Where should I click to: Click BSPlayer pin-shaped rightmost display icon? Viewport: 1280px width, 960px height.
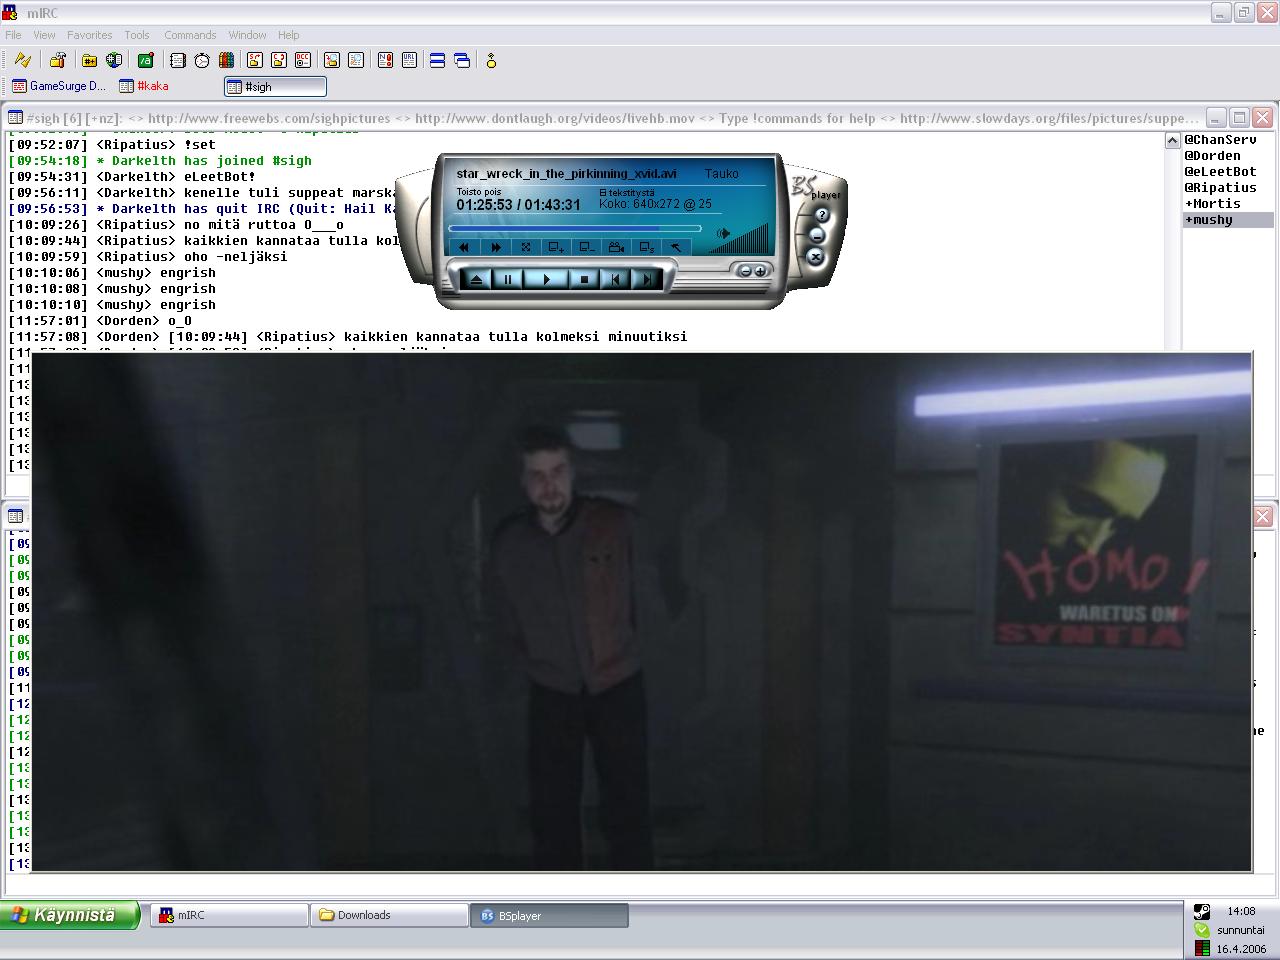coord(677,247)
